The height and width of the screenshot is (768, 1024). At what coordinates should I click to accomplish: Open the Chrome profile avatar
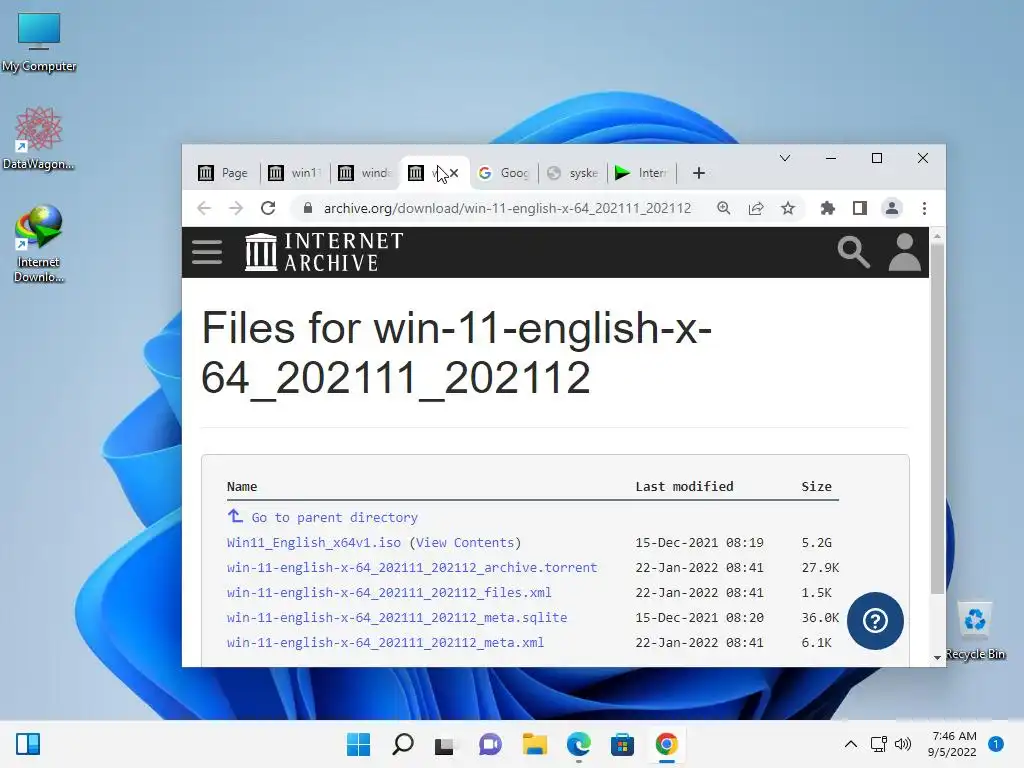click(x=891, y=208)
